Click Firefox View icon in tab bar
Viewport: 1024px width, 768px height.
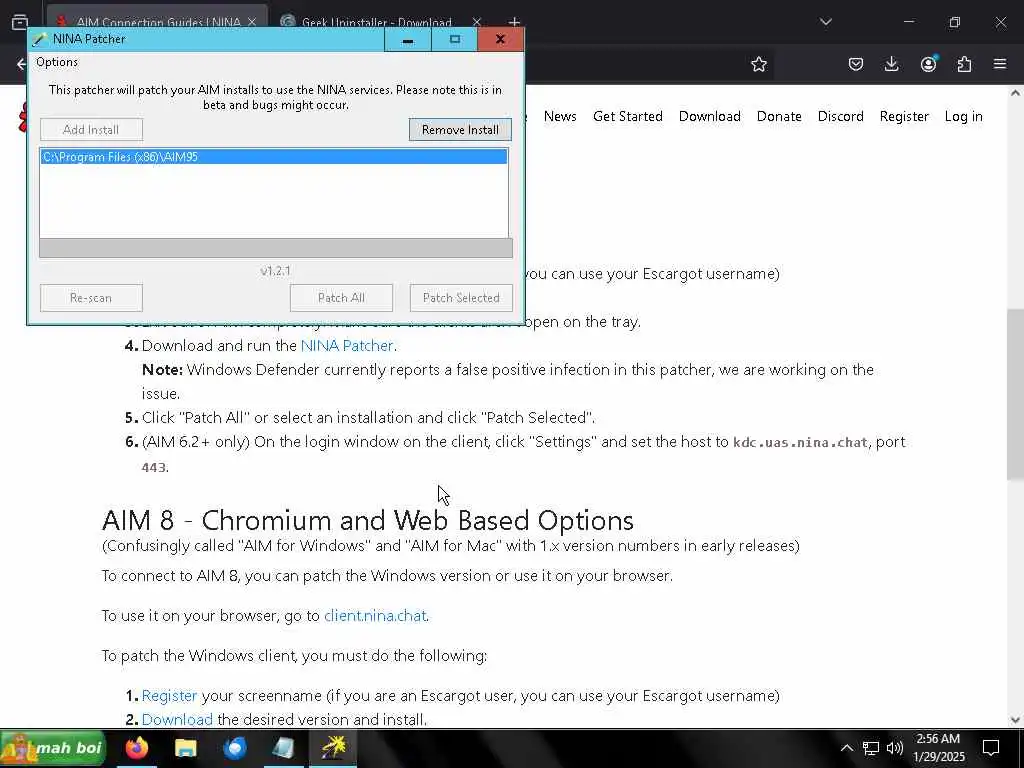(x=20, y=22)
